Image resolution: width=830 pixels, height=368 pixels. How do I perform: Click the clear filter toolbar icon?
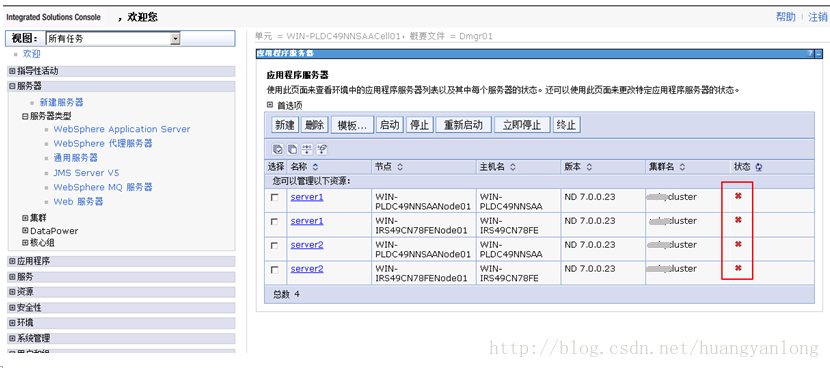click(322, 150)
